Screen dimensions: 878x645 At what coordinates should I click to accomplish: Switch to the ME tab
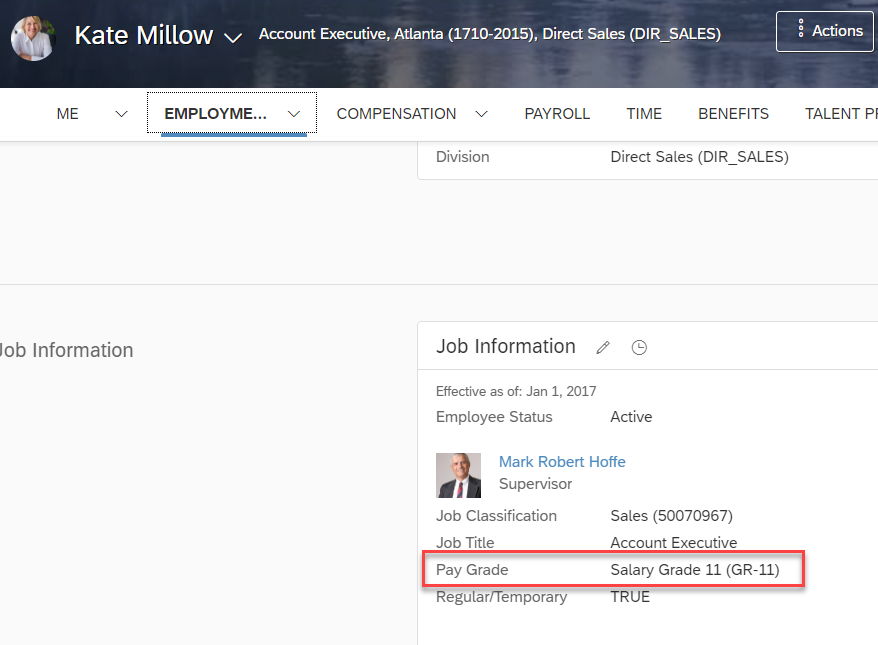tap(67, 114)
